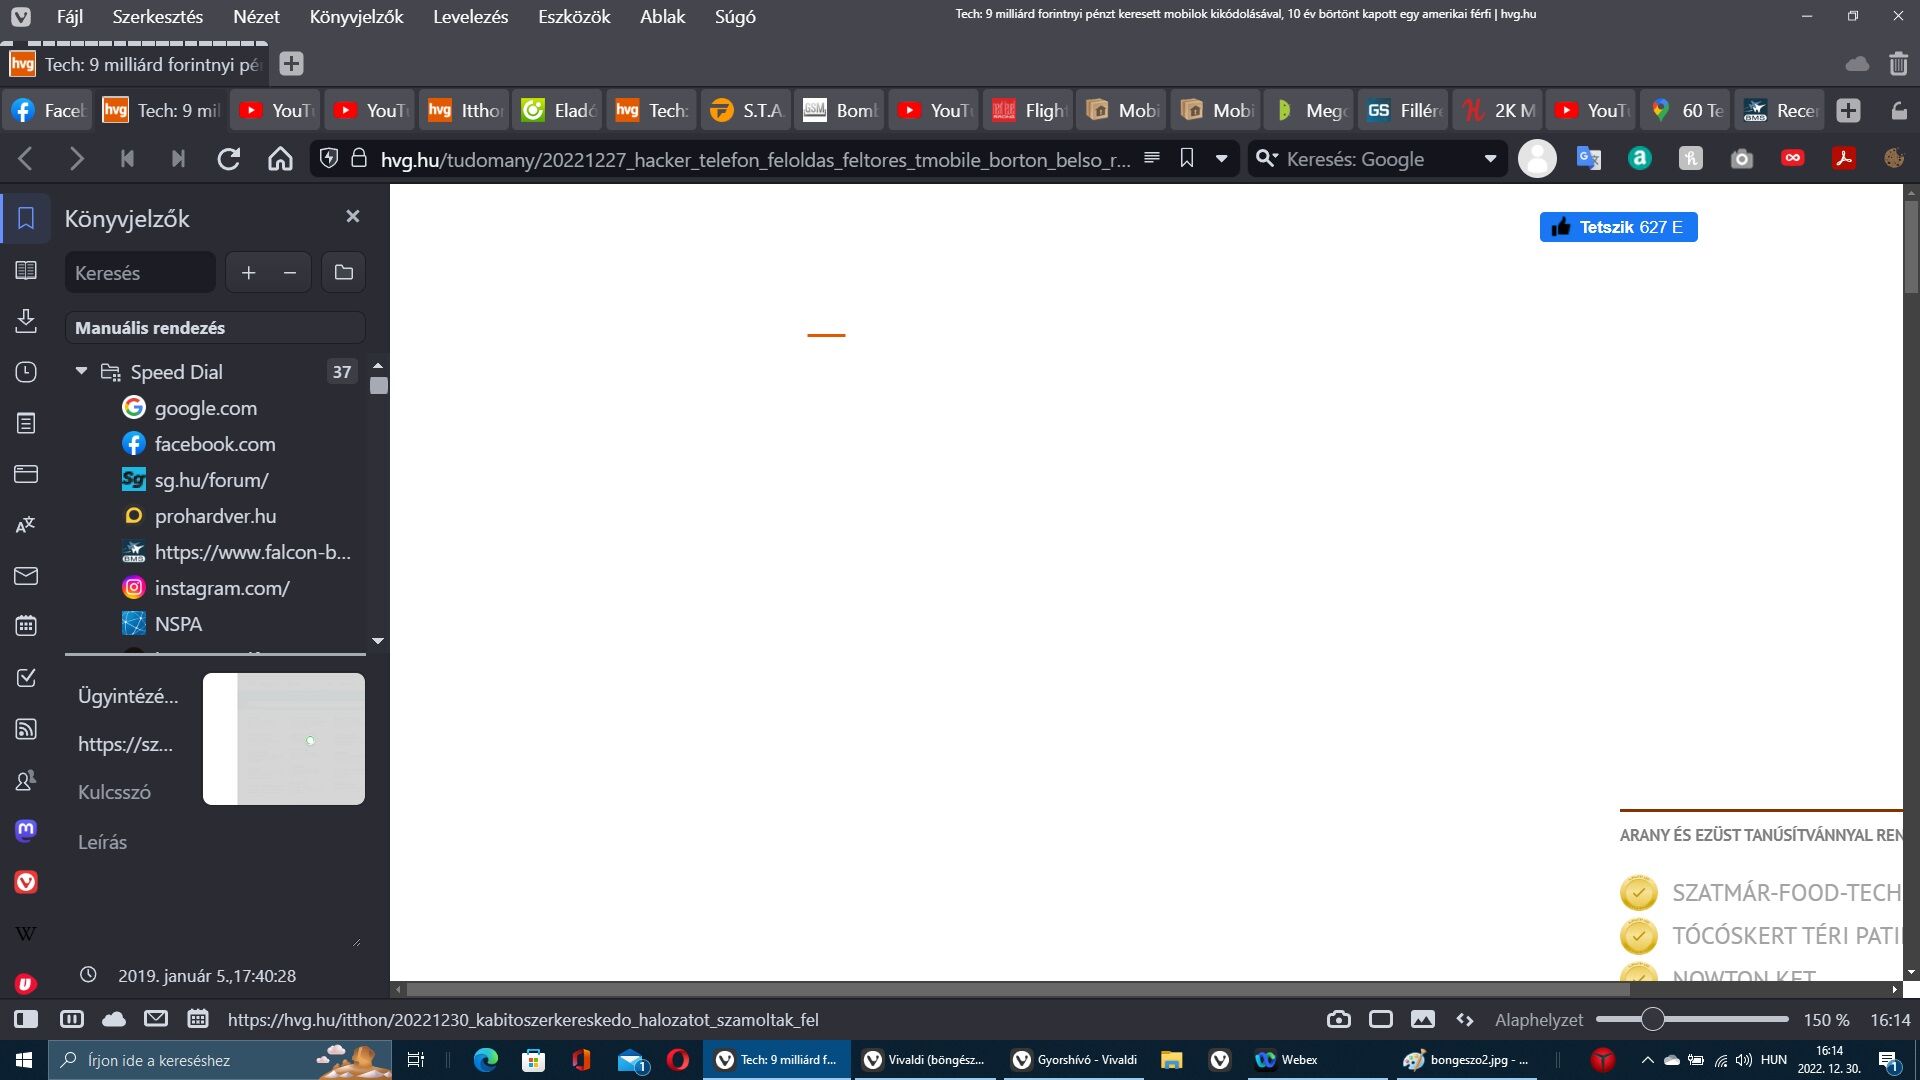The height and width of the screenshot is (1080, 1920).
Task: Collapse the Speed Dial bookmark folder
Action: (82, 371)
